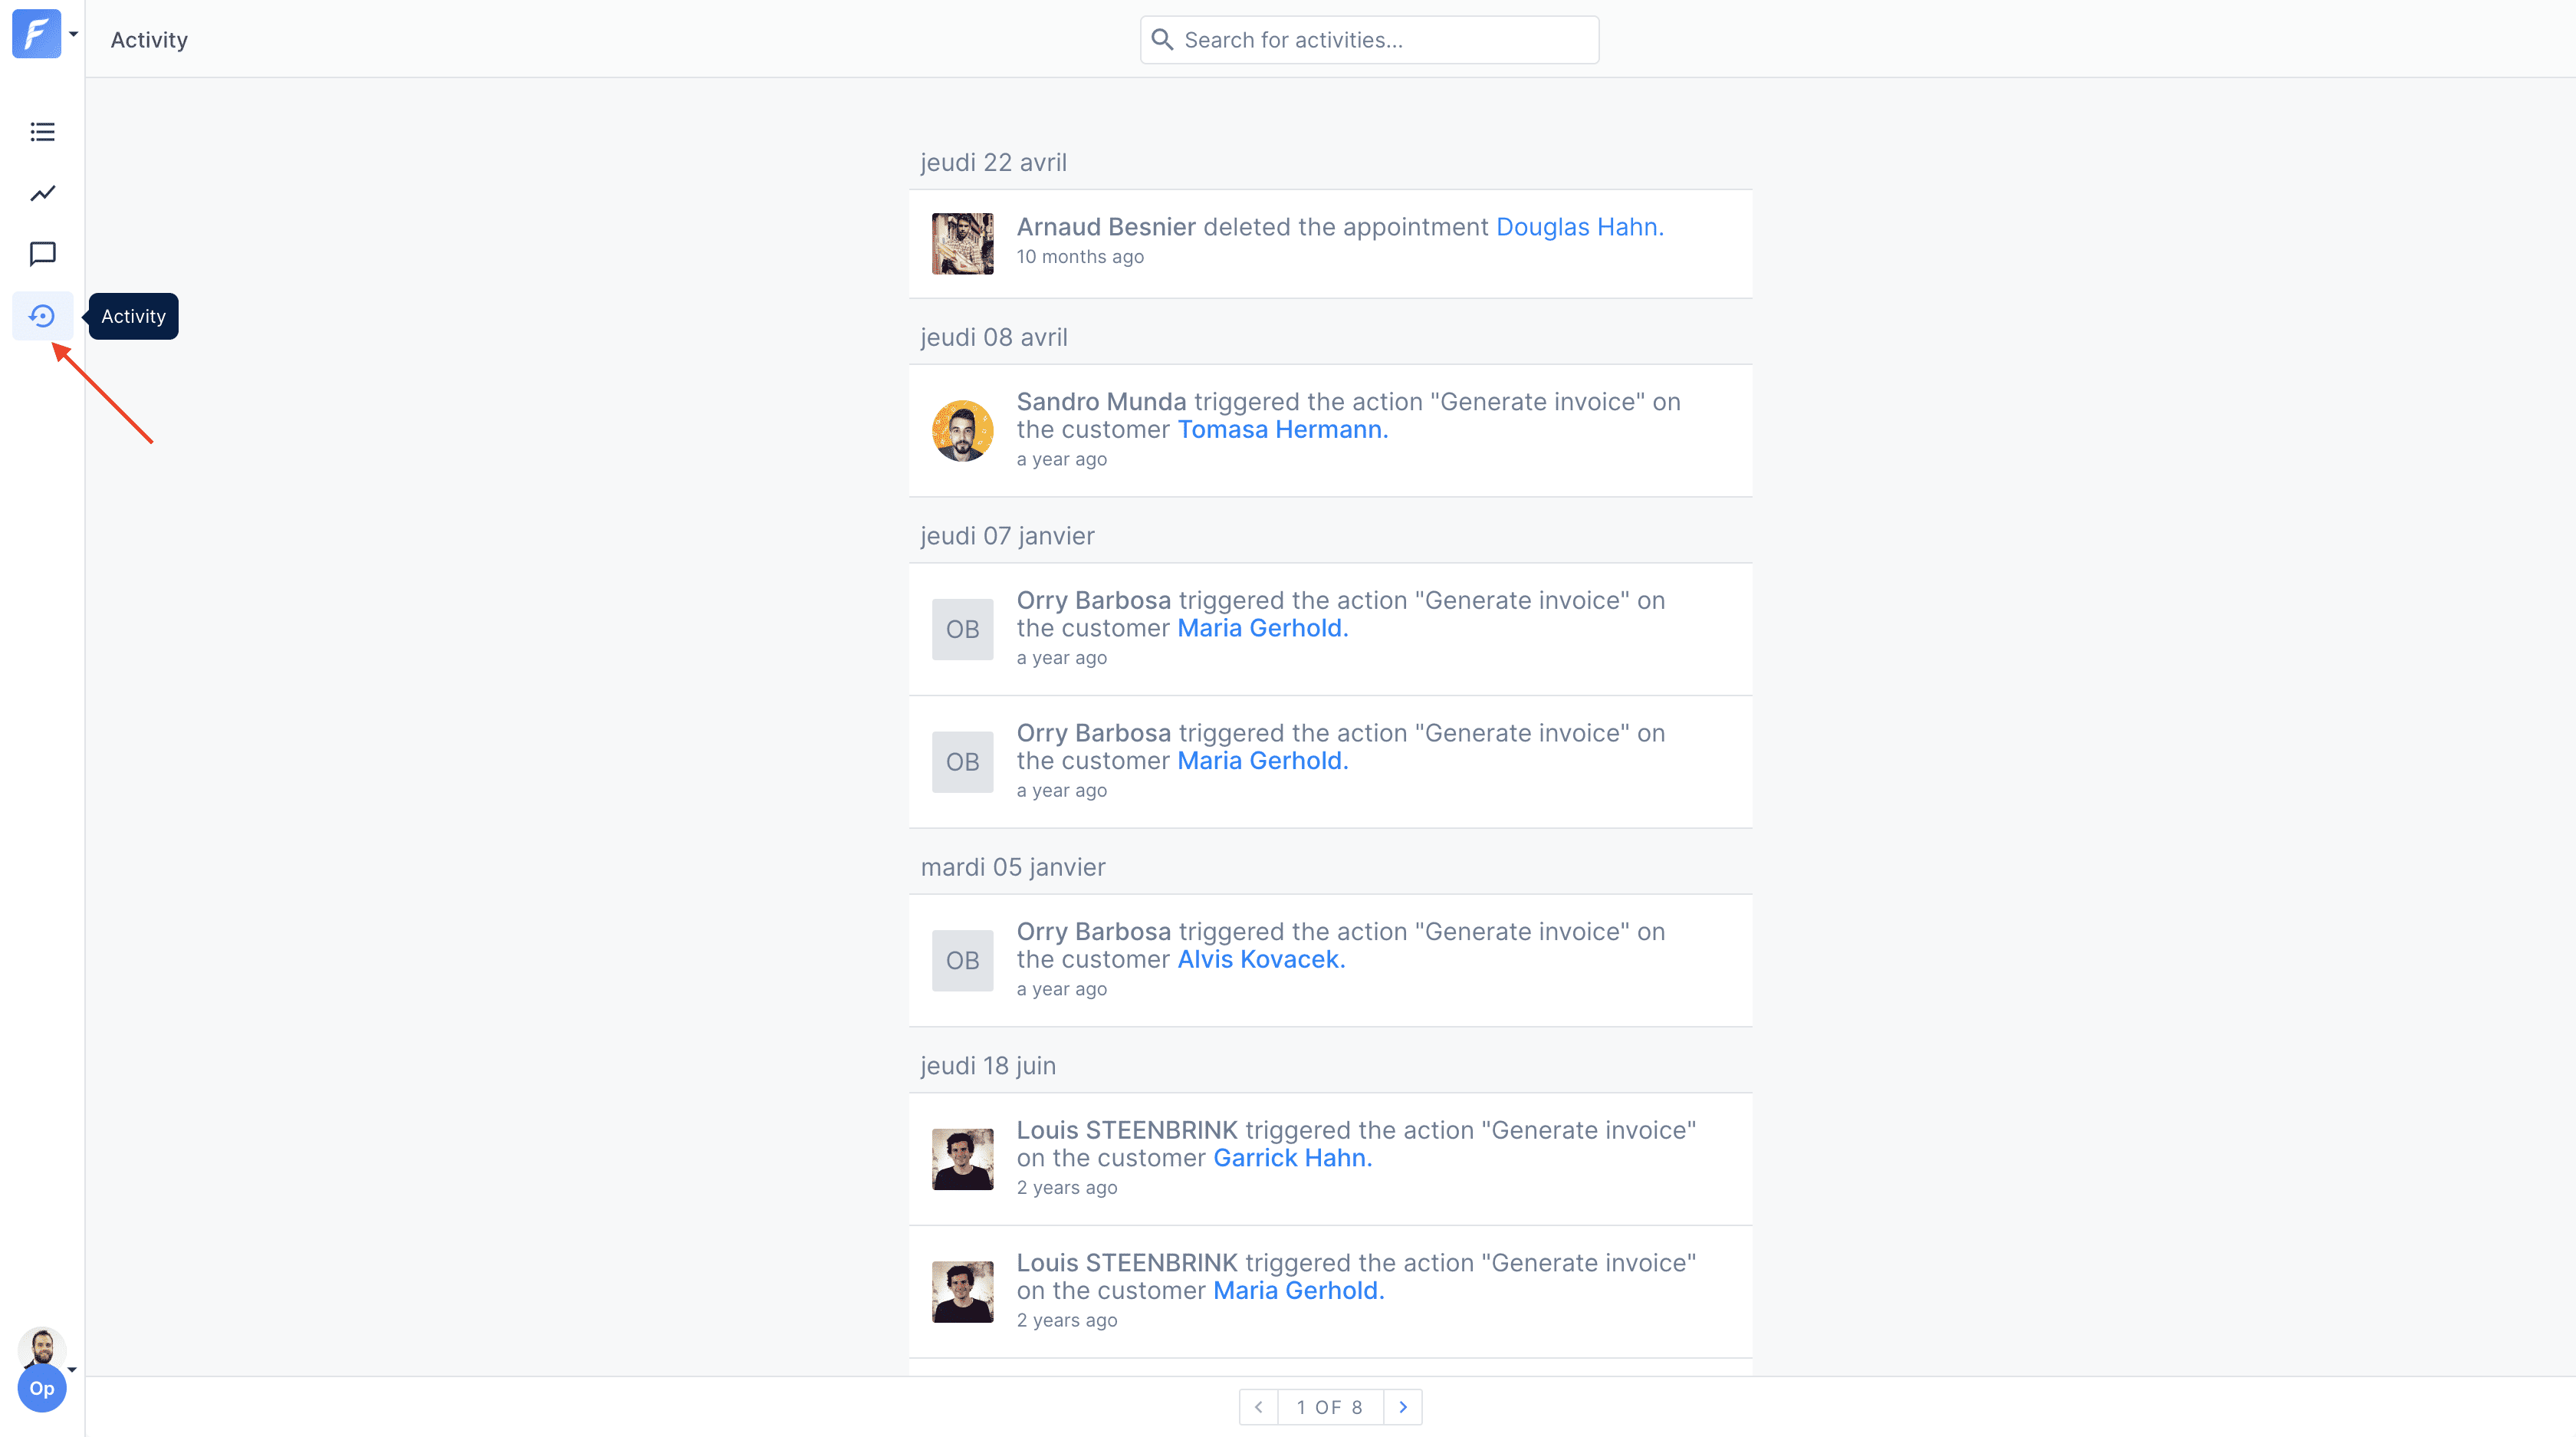Click the search magnifier icon
This screenshot has height=1437, width=2576.
click(1162, 40)
